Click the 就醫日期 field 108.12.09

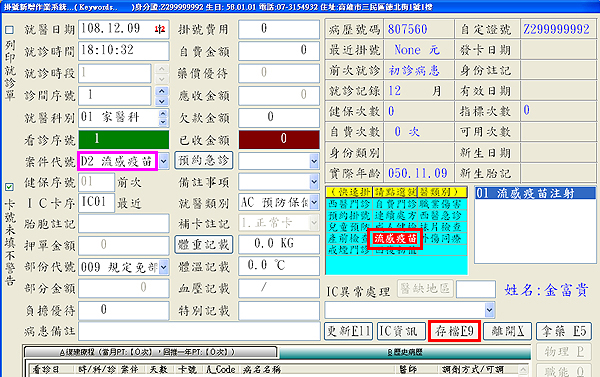pyautogui.click(x=124, y=29)
